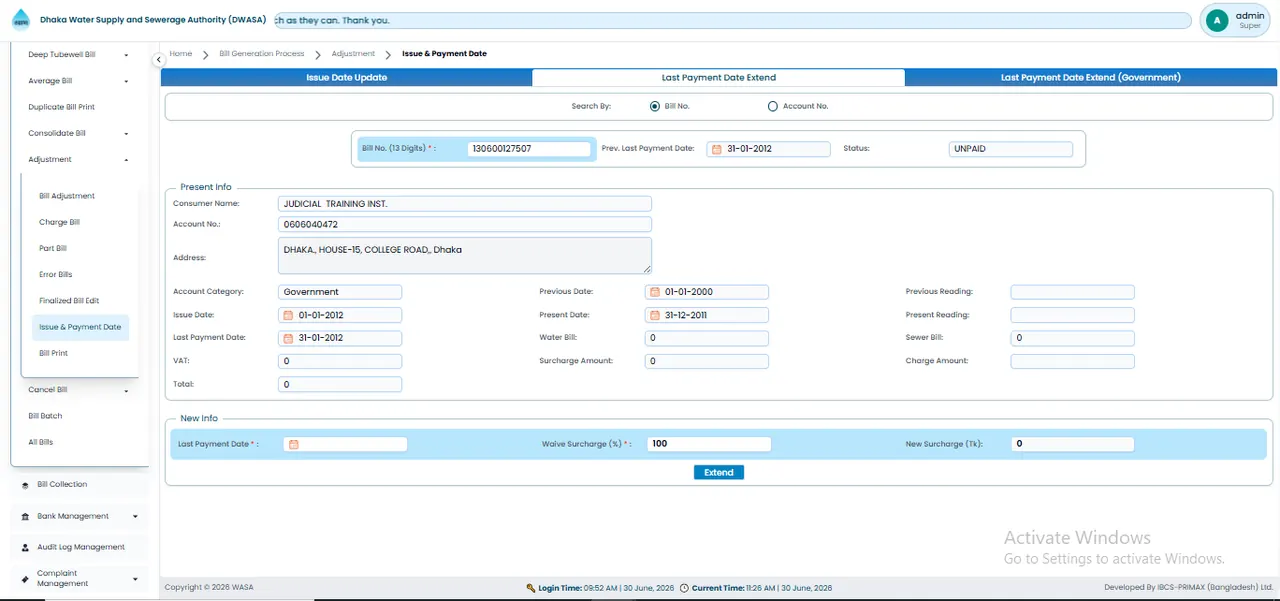Image resolution: width=1280 pixels, height=601 pixels.
Task: Open calendar icon in Previous Date field
Action: 655,292
